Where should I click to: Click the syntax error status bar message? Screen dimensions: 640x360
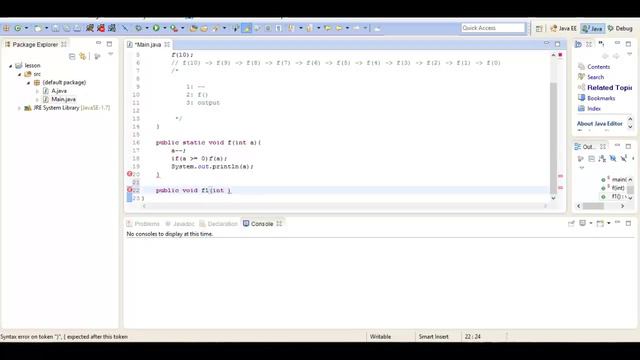coord(64,337)
